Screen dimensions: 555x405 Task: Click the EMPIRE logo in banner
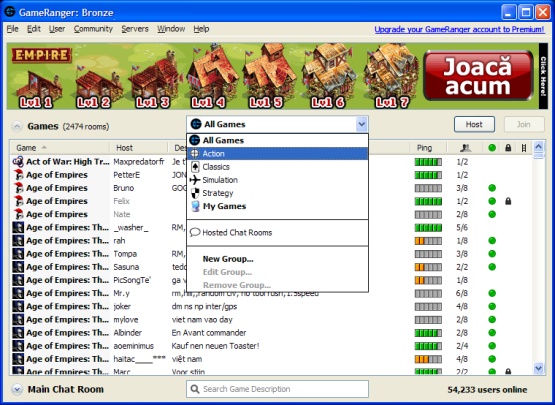pos(41,55)
